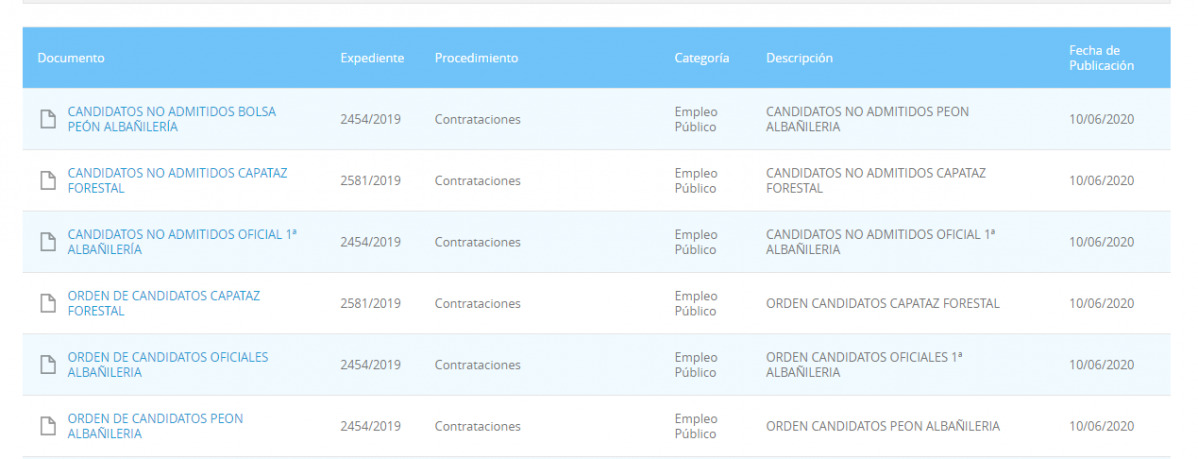Image resolution: width=1198 pixels, height=459 pixels.
Task: Sort by Fecha de Publicación header
Action: point(1101,58)
